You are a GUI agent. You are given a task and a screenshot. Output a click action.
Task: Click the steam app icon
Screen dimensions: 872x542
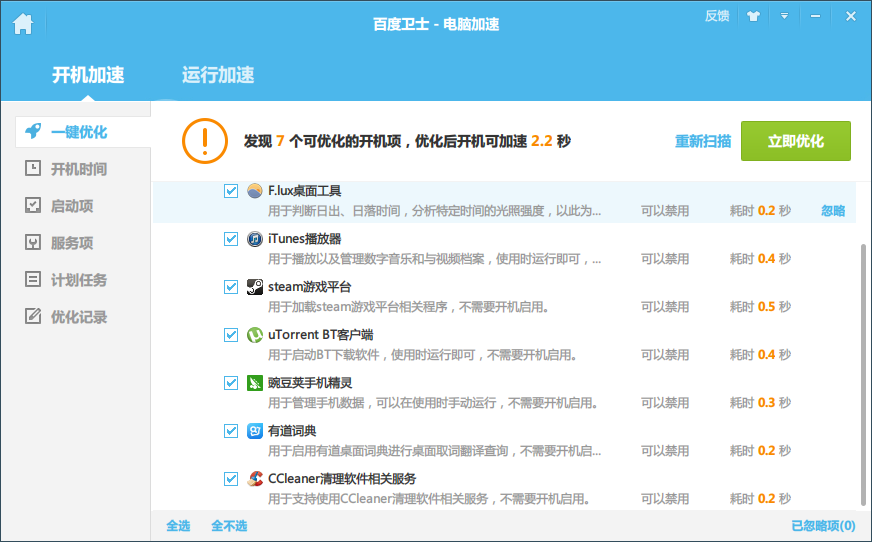(255, 287)
